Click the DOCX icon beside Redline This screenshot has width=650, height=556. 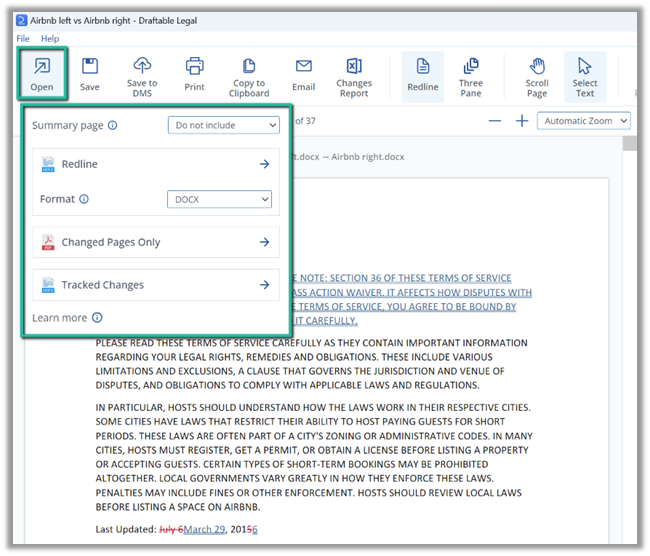click(48, 164)
